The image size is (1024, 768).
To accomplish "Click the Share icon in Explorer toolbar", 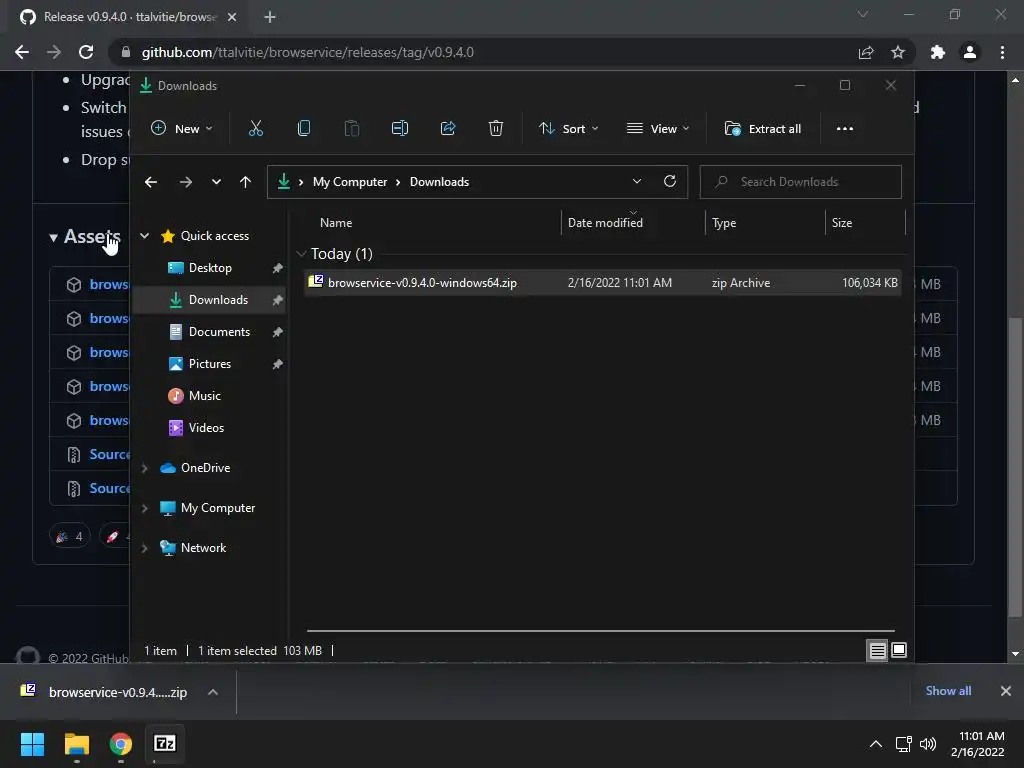I will (448, 129).
